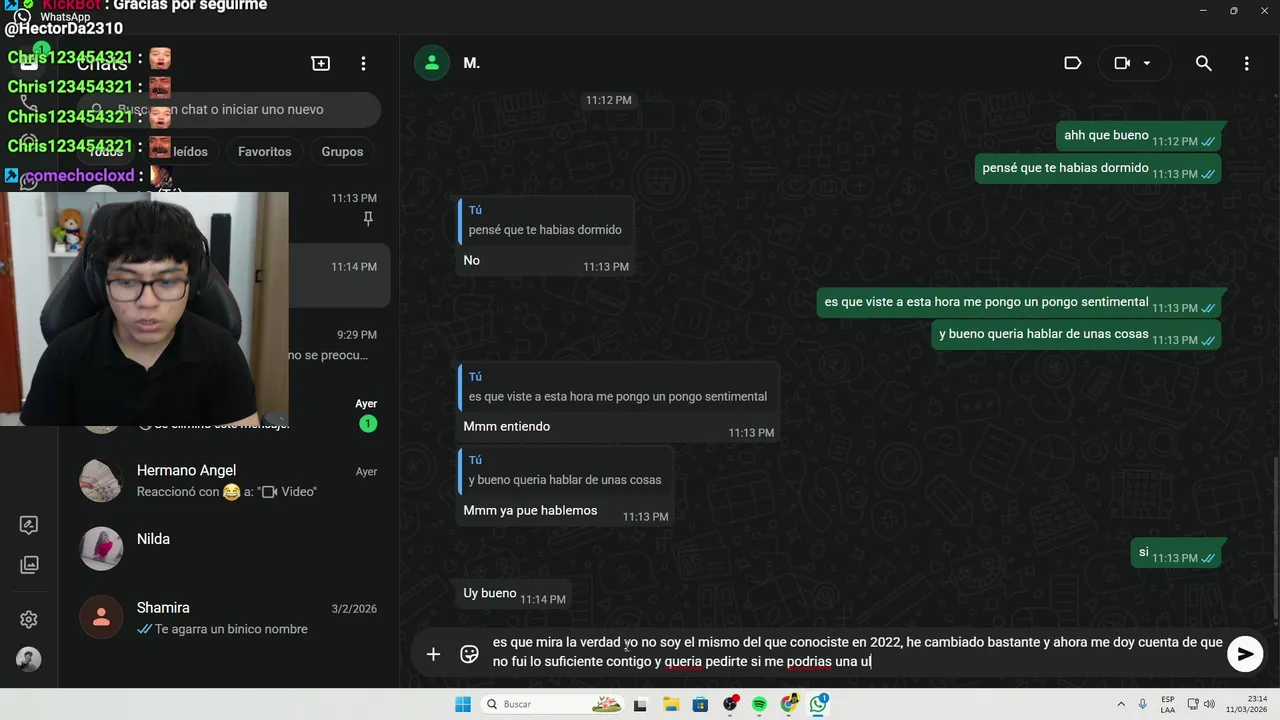Open Spotify from the taskbar
This screenshot has height=720, width=1280.
pos(759,704)
